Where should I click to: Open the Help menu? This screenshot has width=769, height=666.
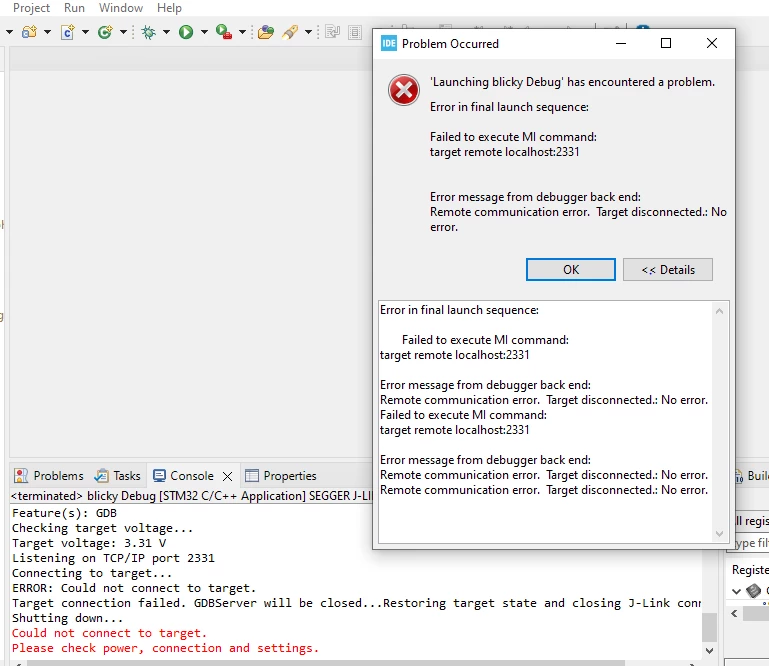pos(169,8)
